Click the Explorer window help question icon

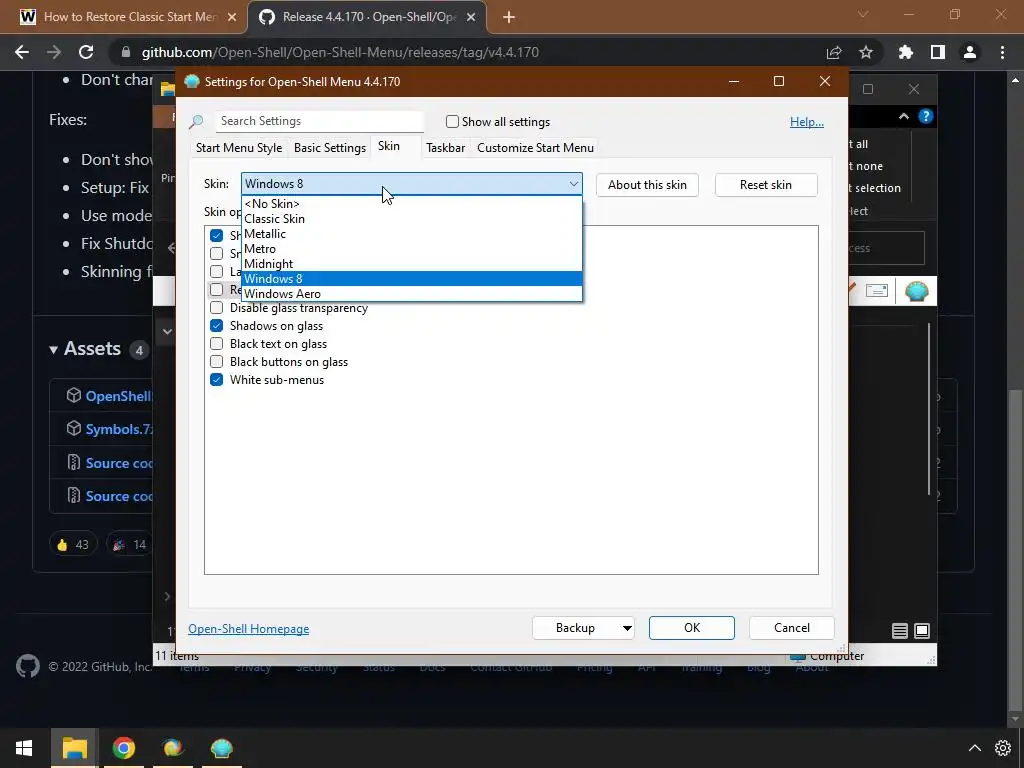coord(925,116)
